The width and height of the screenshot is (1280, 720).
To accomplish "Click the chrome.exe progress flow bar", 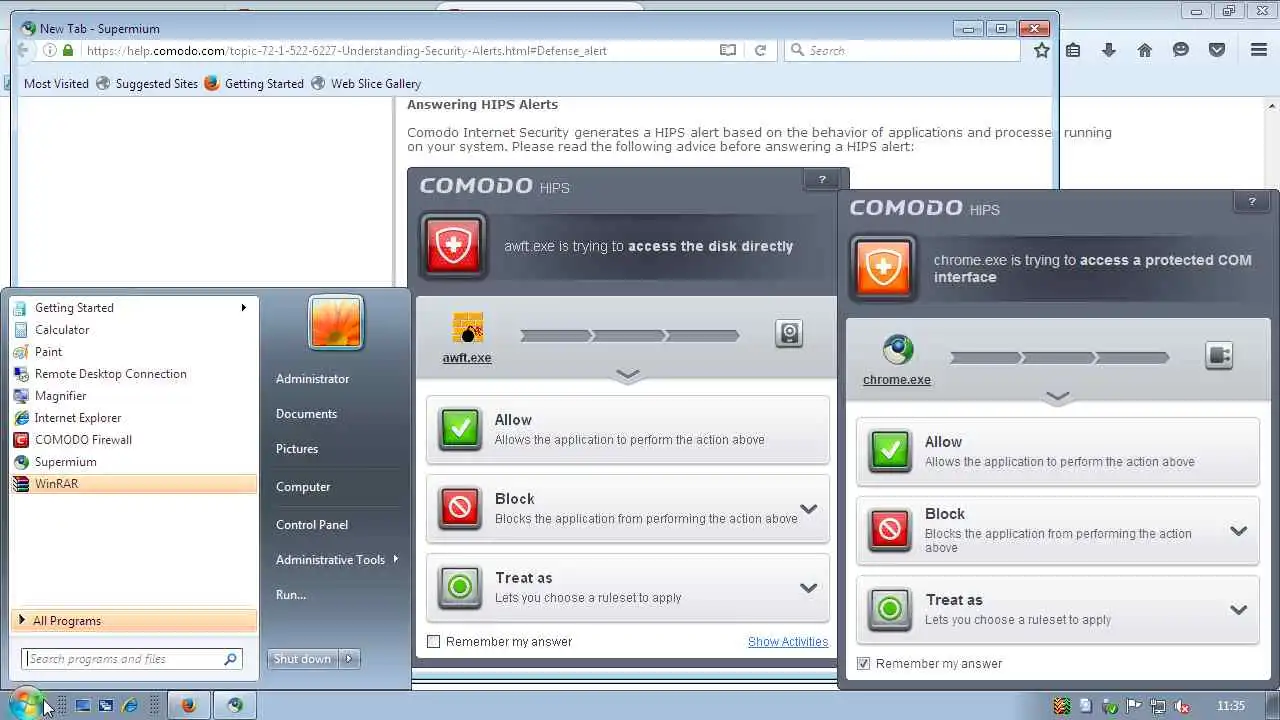I will click(1060, 358).
